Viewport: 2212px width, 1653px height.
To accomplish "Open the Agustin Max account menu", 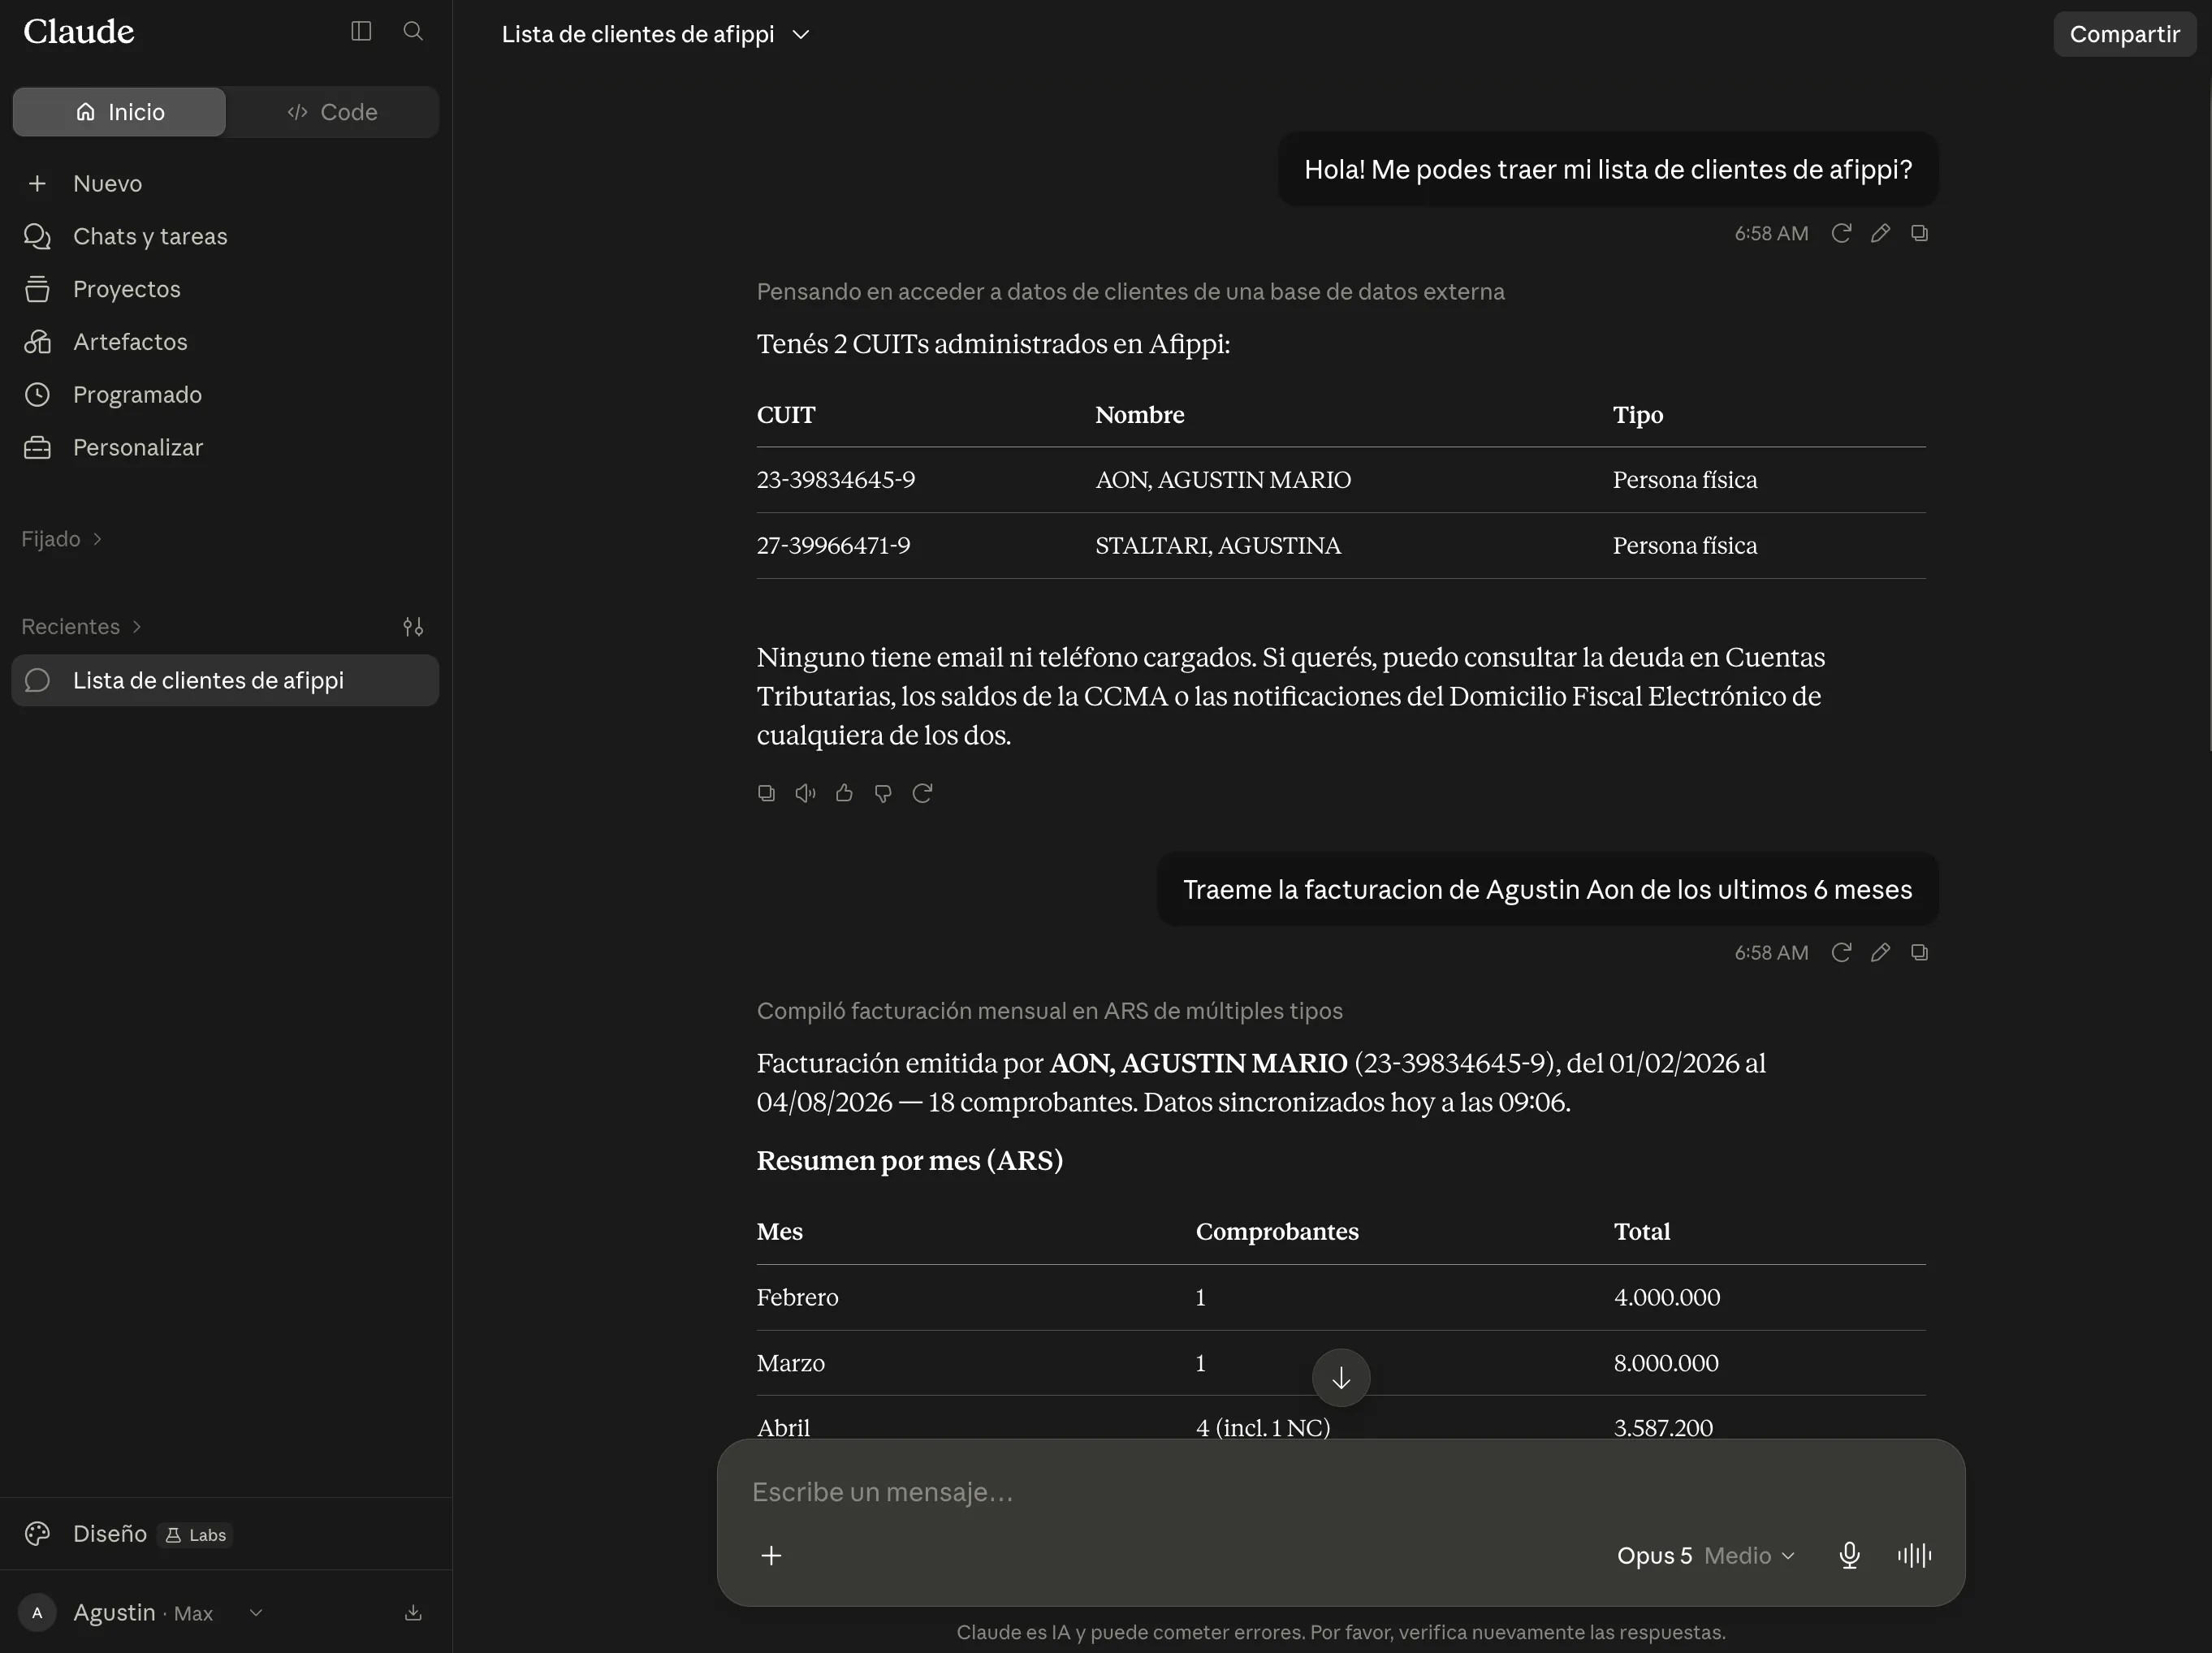I will 141,1613.
